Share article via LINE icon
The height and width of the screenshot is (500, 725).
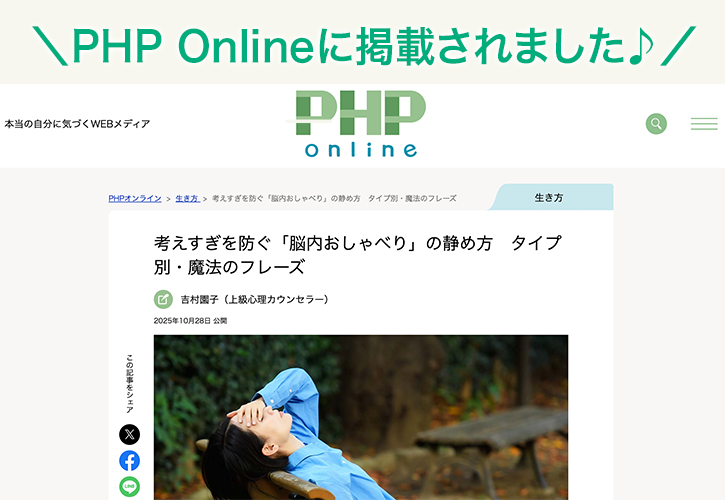[129, 487]
